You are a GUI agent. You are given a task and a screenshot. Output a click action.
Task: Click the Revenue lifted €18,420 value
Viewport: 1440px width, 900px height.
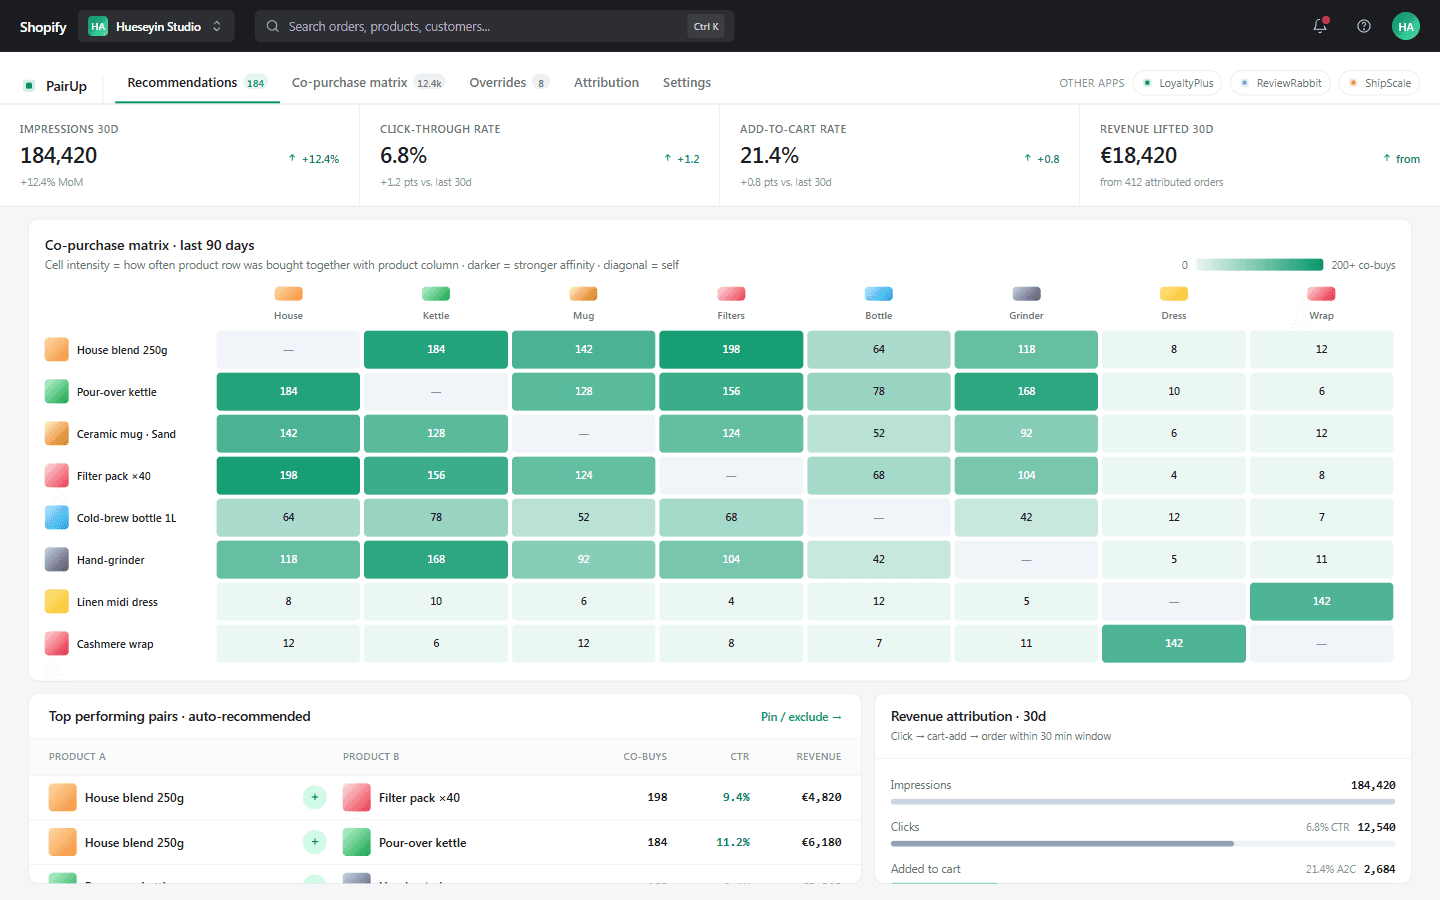tap(1139, 156)
